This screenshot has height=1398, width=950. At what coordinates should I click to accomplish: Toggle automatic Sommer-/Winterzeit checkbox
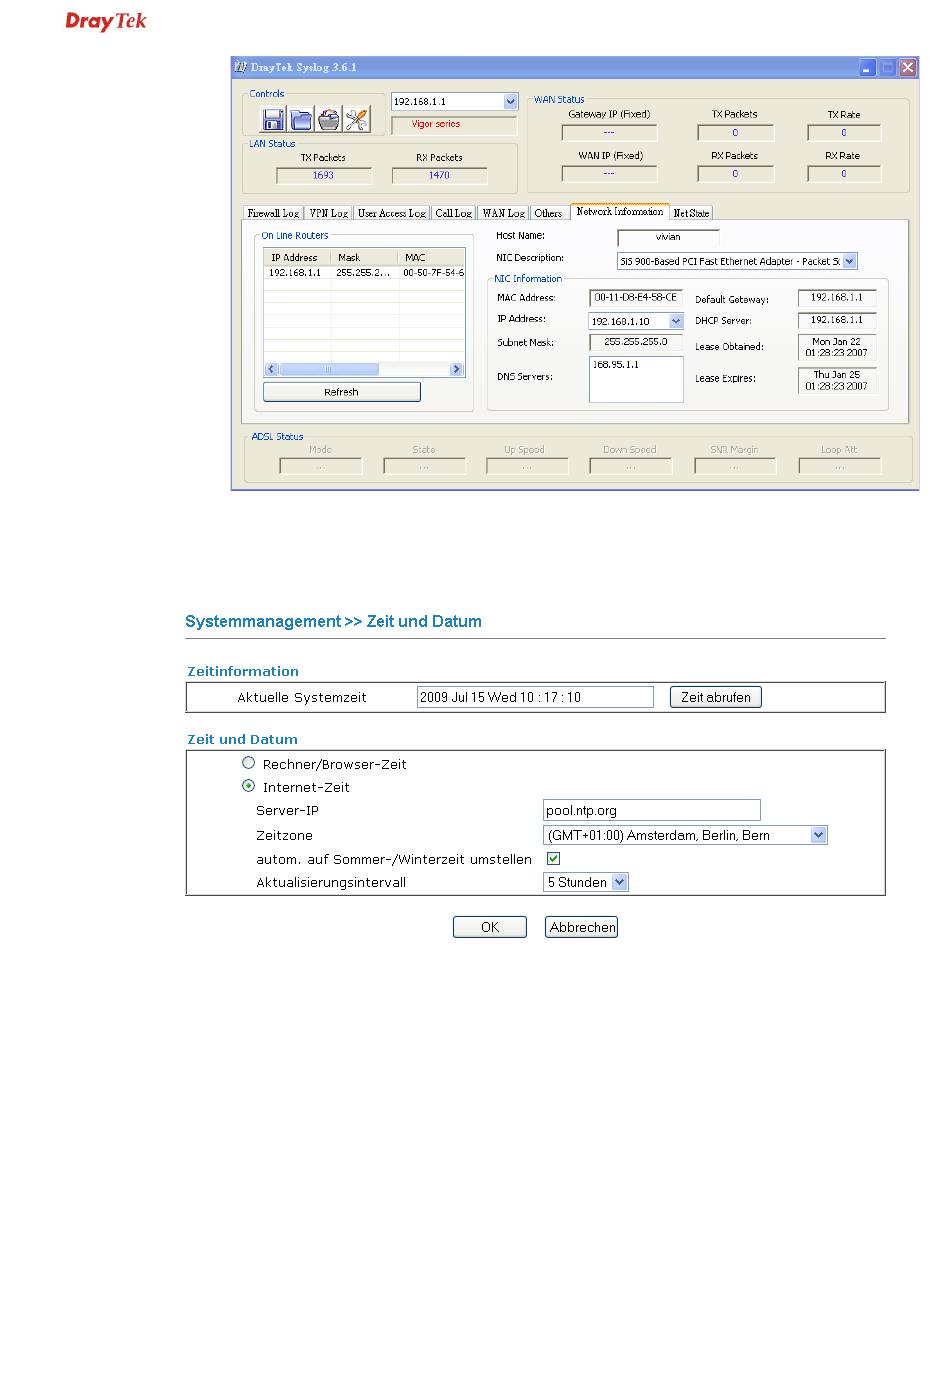pos(553,858)
